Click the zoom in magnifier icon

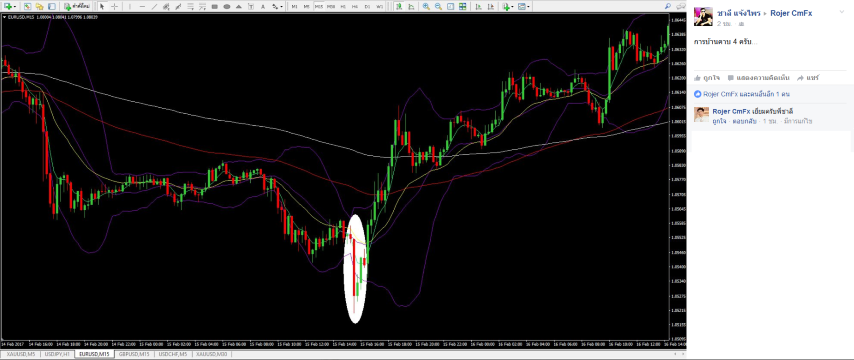point(426,7)
